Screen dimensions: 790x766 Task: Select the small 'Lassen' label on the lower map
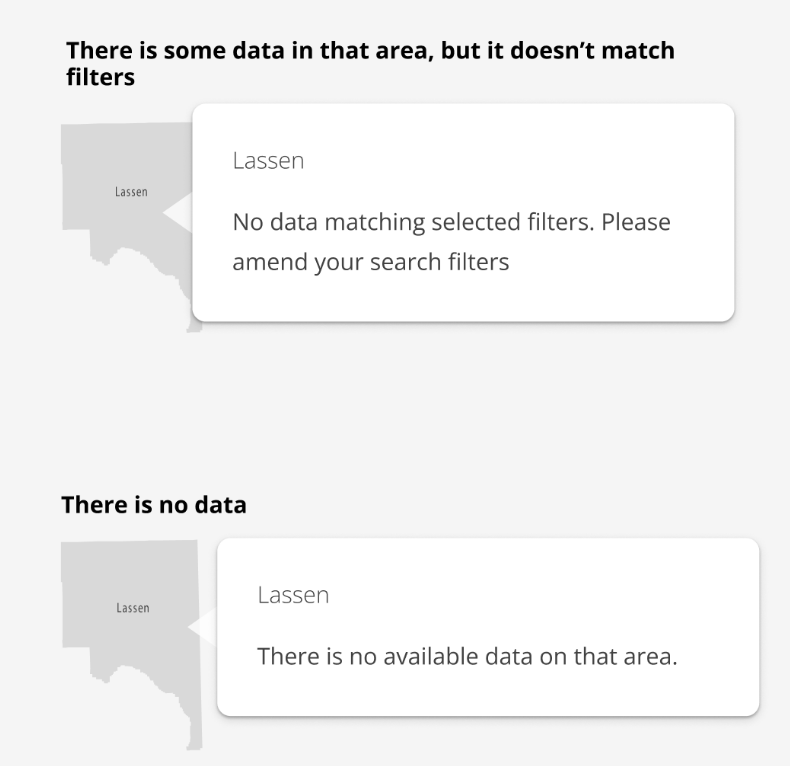point(133,608)
